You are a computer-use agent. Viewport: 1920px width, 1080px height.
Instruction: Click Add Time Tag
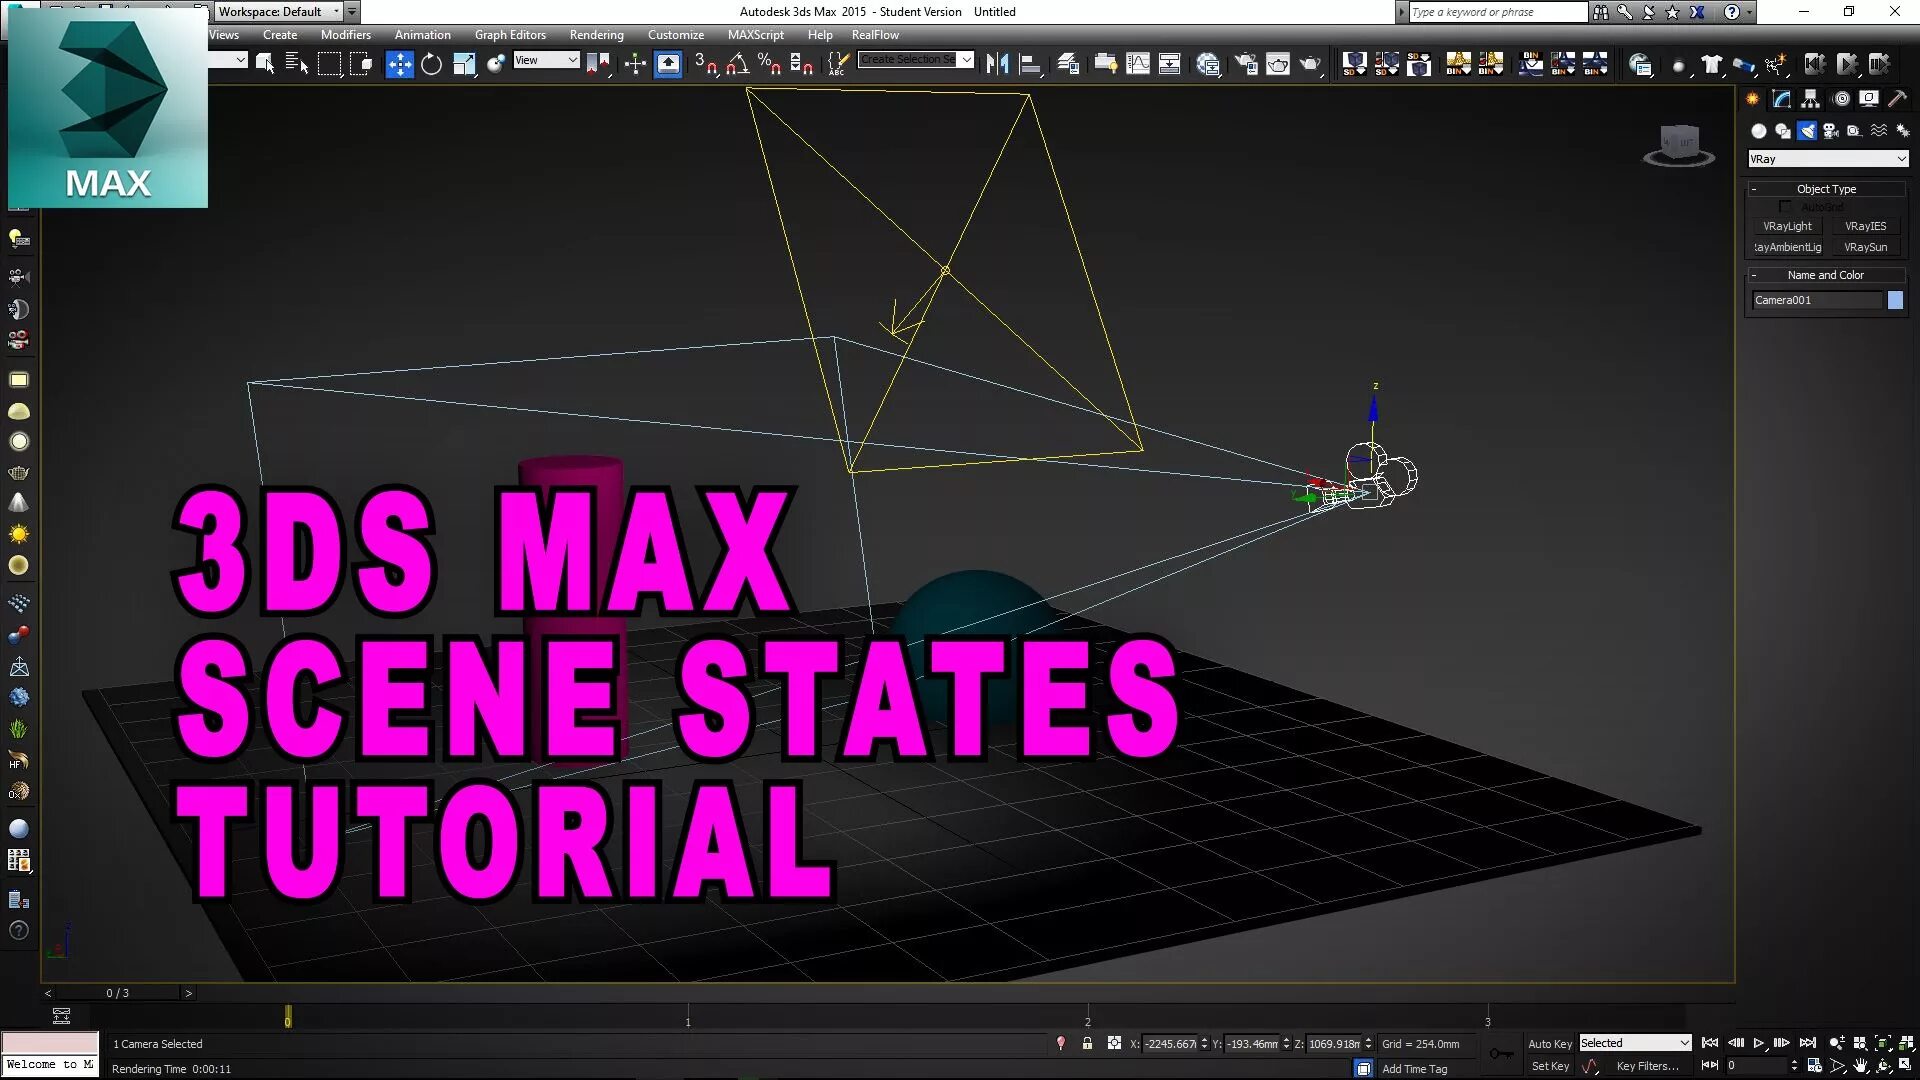pyautogui.click(x=1414, y=1069)
